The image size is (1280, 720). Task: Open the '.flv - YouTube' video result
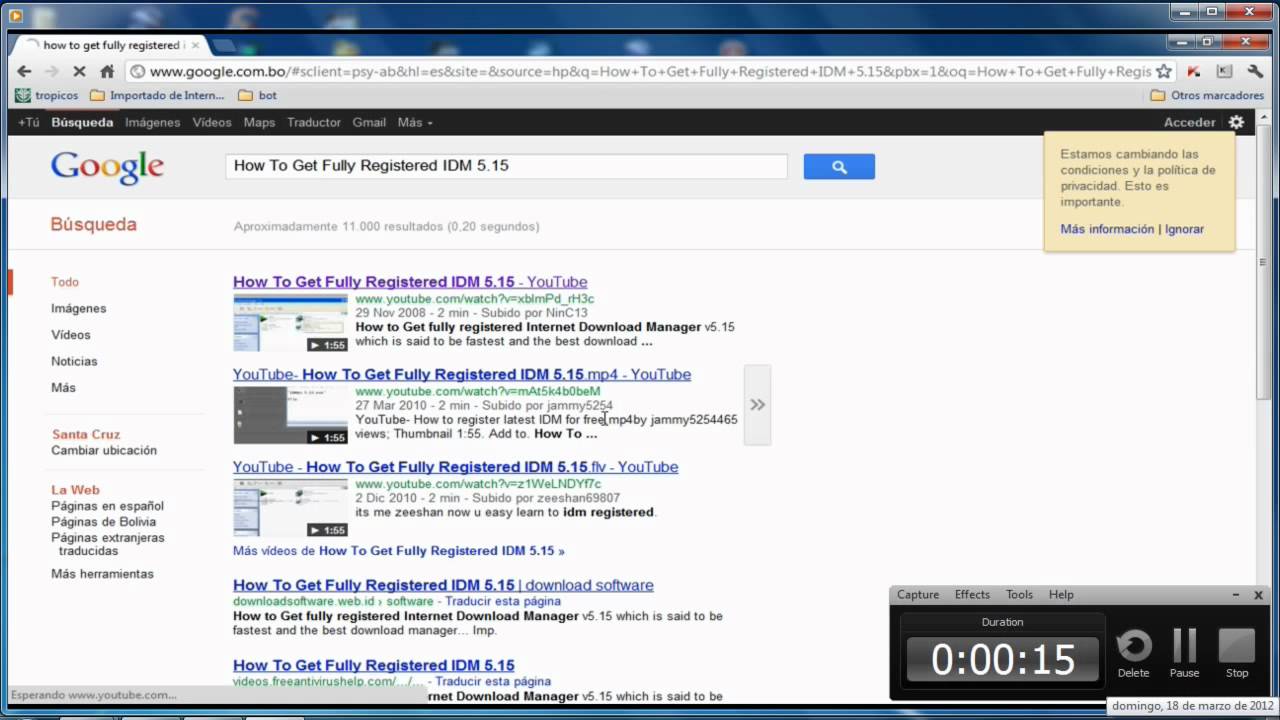(x=455, y=467)
